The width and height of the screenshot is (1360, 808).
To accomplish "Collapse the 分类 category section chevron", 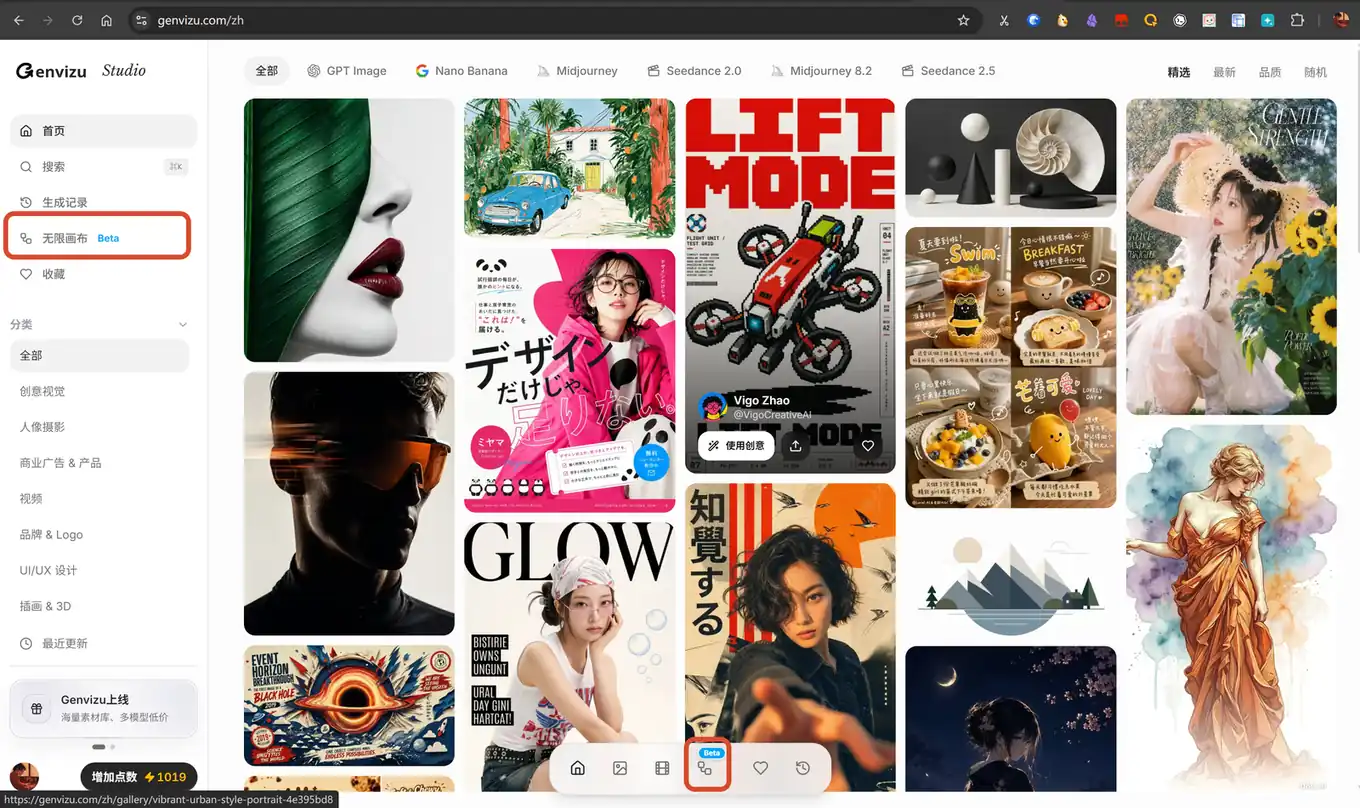I will (x=183, y=325).
